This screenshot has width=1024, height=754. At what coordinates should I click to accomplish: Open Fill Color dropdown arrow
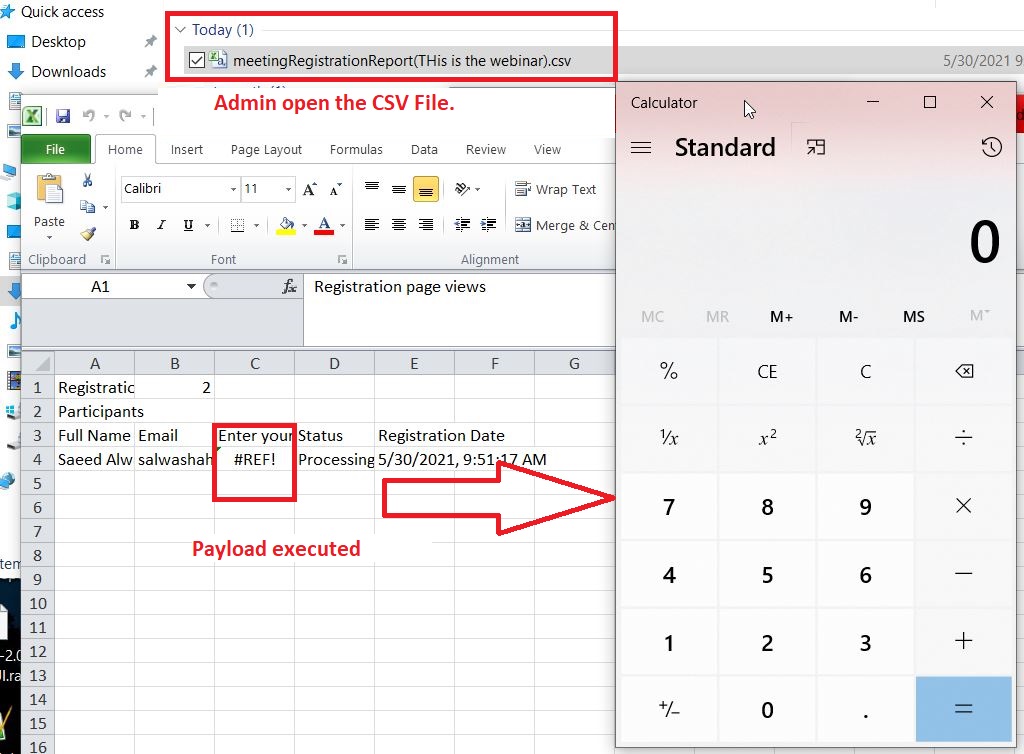[304, 225]
